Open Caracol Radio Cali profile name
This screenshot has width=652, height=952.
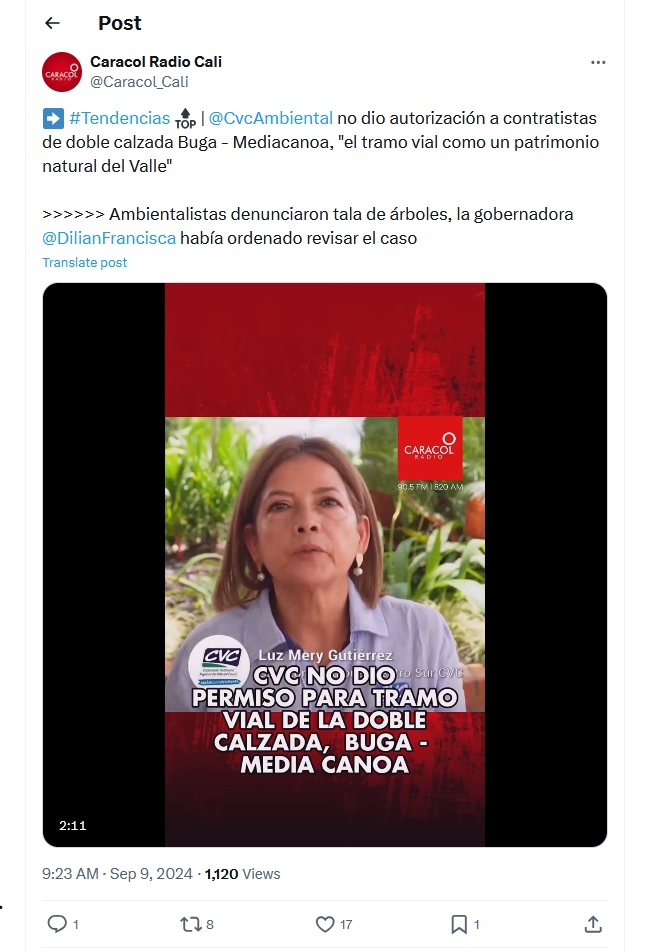click(156, 61)
